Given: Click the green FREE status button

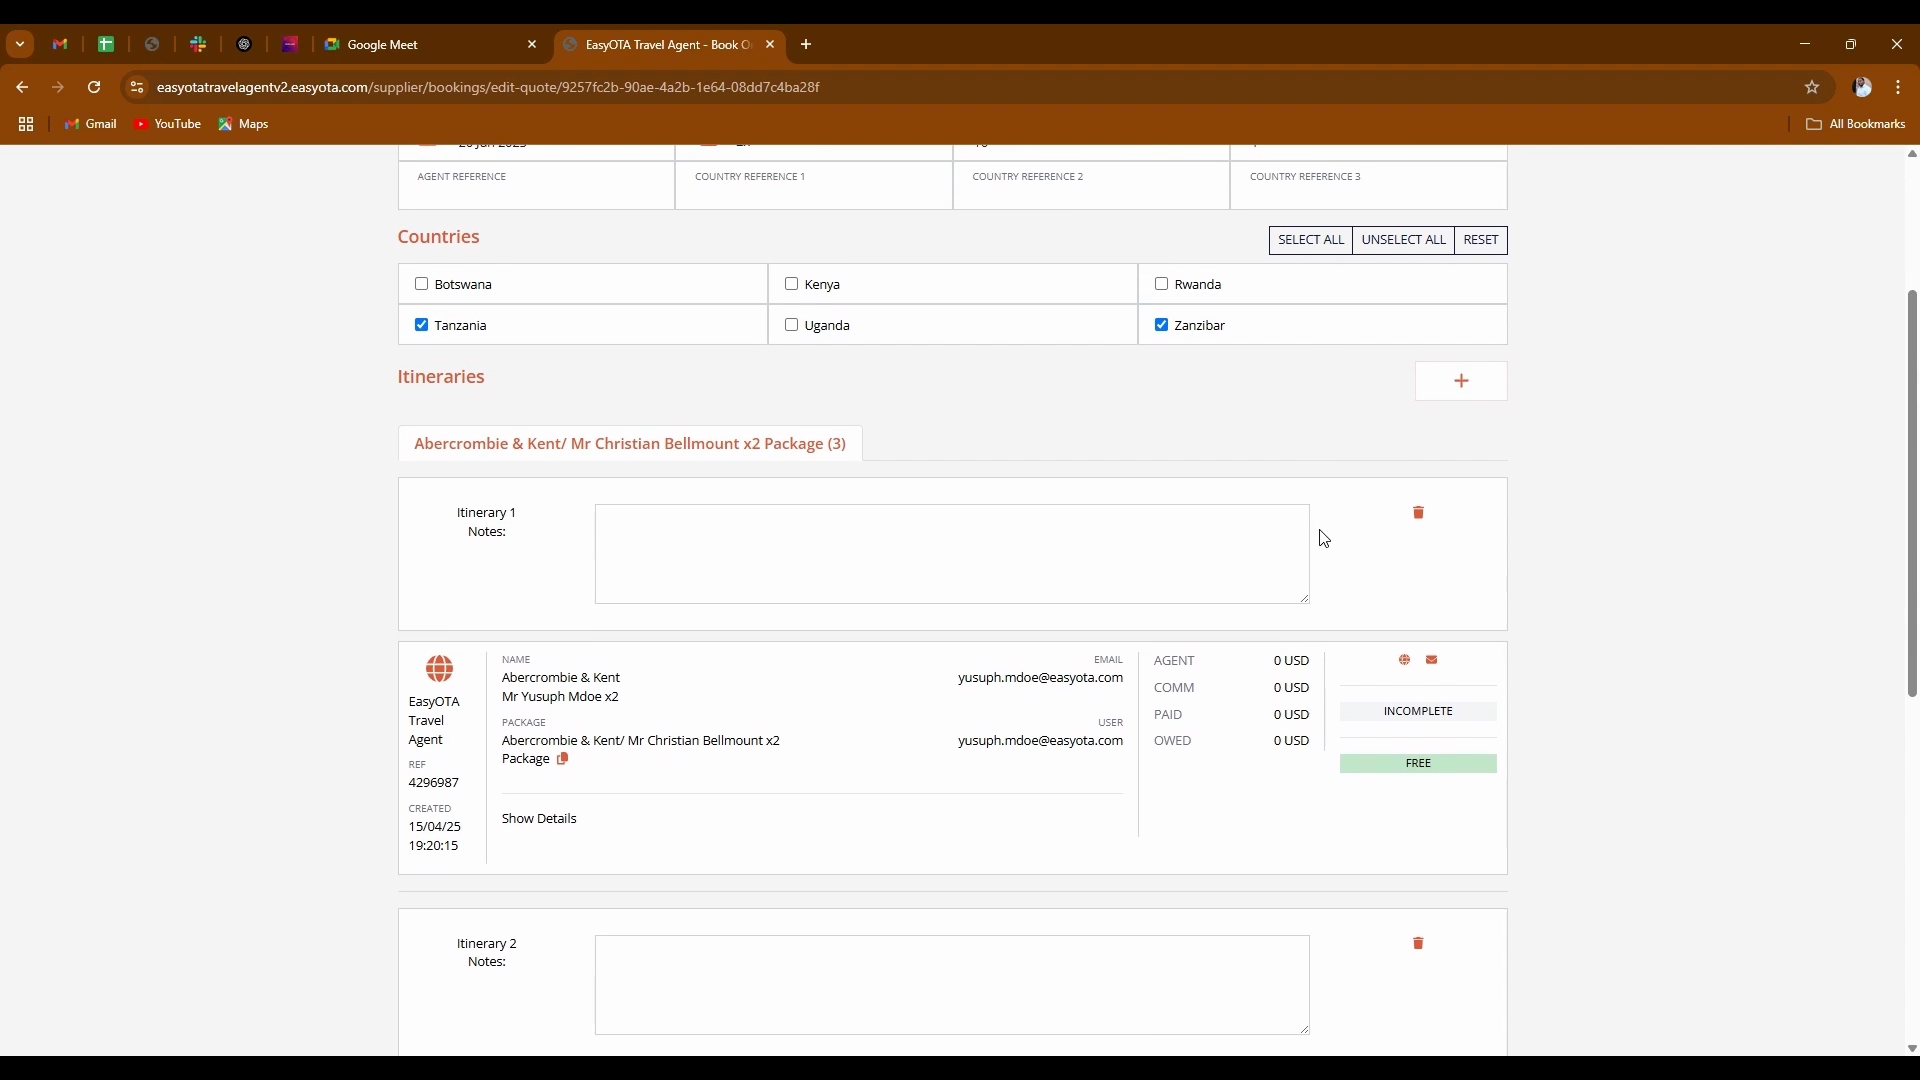Looking at the screenshot, I should tap(1418, 764).
